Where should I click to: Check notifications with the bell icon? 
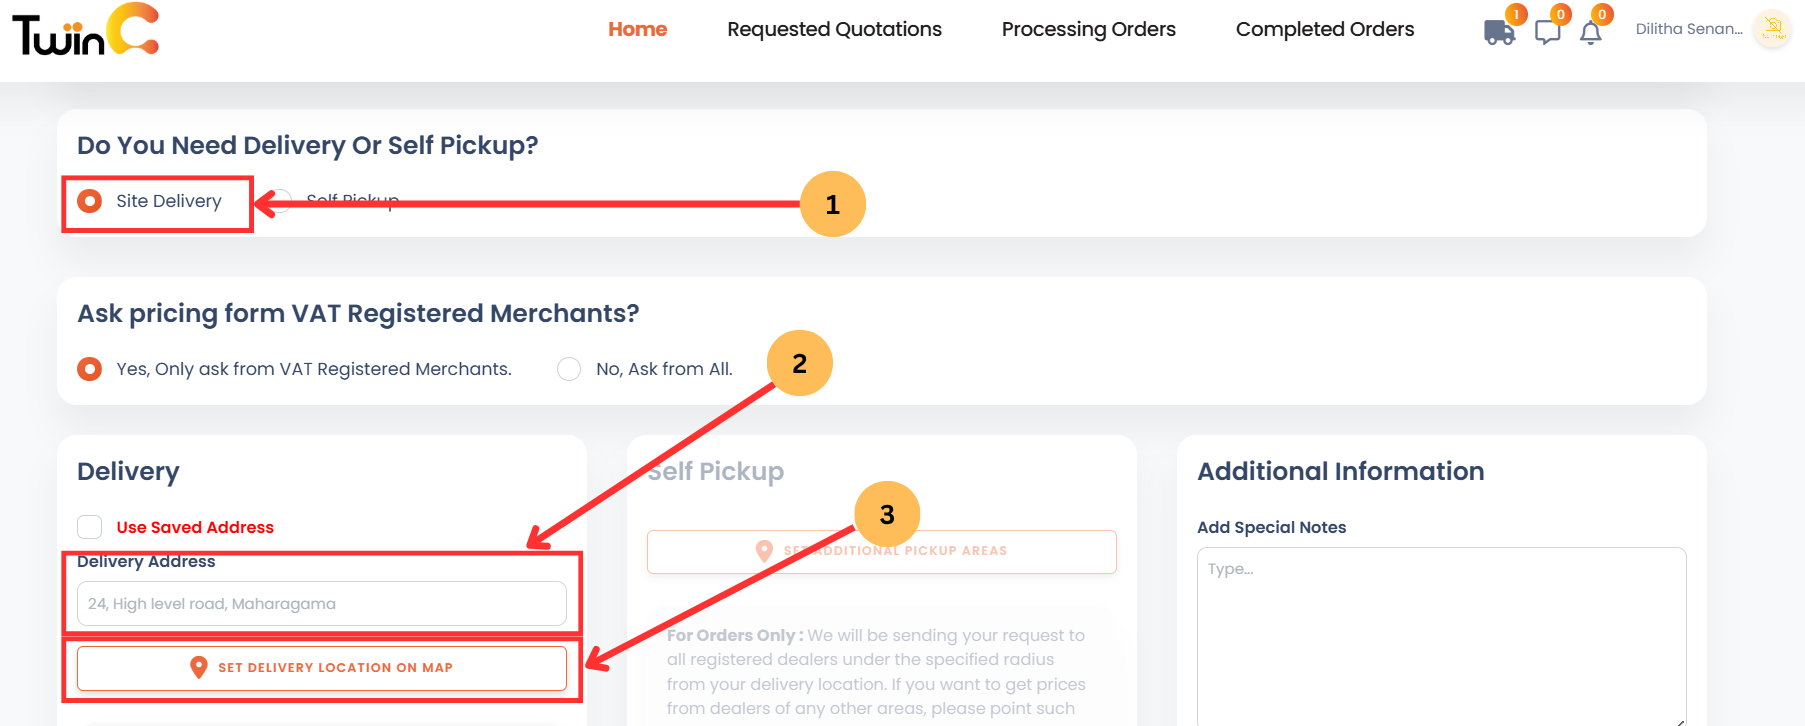pyautogui.click(x=1592, y=33)
